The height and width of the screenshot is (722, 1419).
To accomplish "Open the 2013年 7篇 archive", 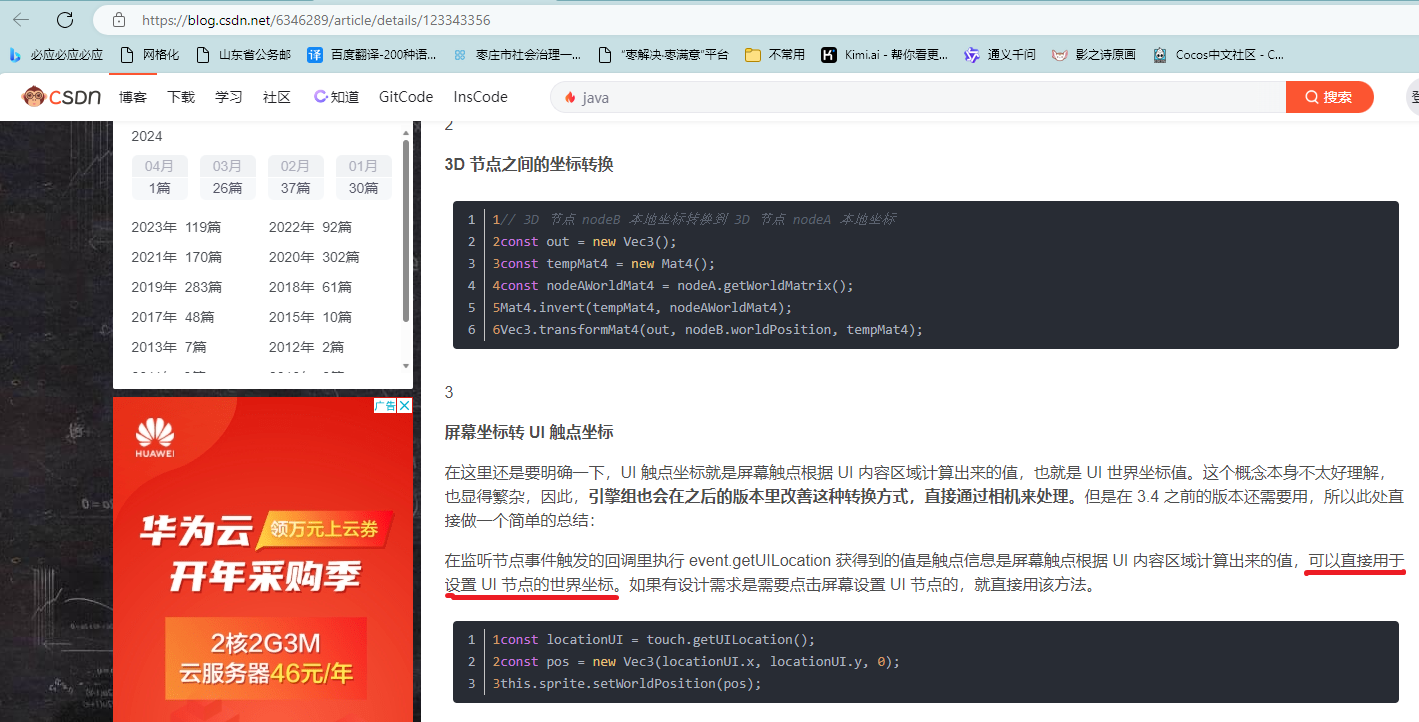I will click(x=169, y=347).
